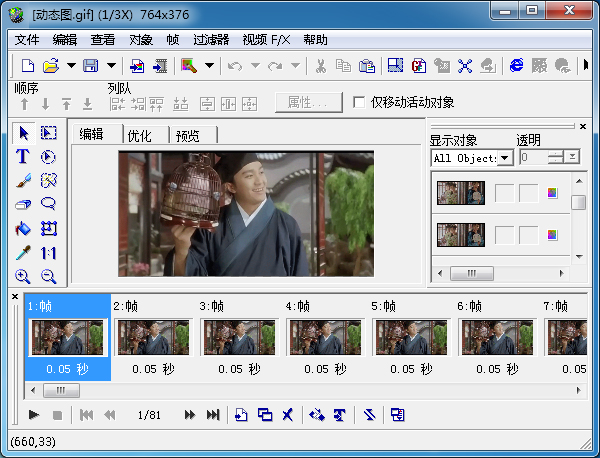Screen dimensions: 600x458
Task: Toggle 仅移动活动对象 checkbox
Action: tap(359, 102)
